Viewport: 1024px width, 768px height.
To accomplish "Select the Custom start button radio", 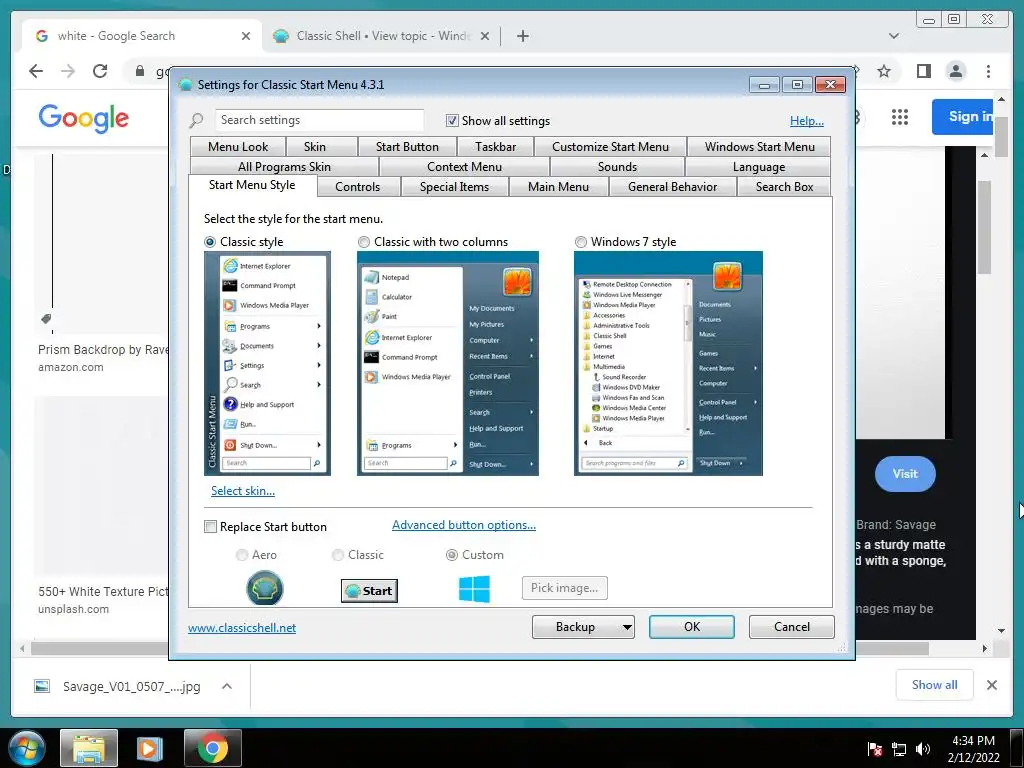I will pos(451,554).
